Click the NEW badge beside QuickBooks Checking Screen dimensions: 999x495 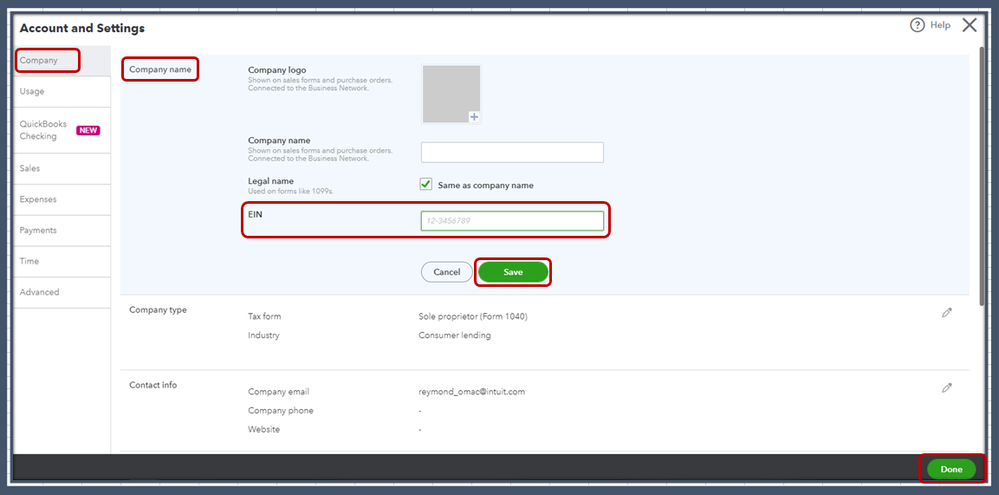pos(88,130)
